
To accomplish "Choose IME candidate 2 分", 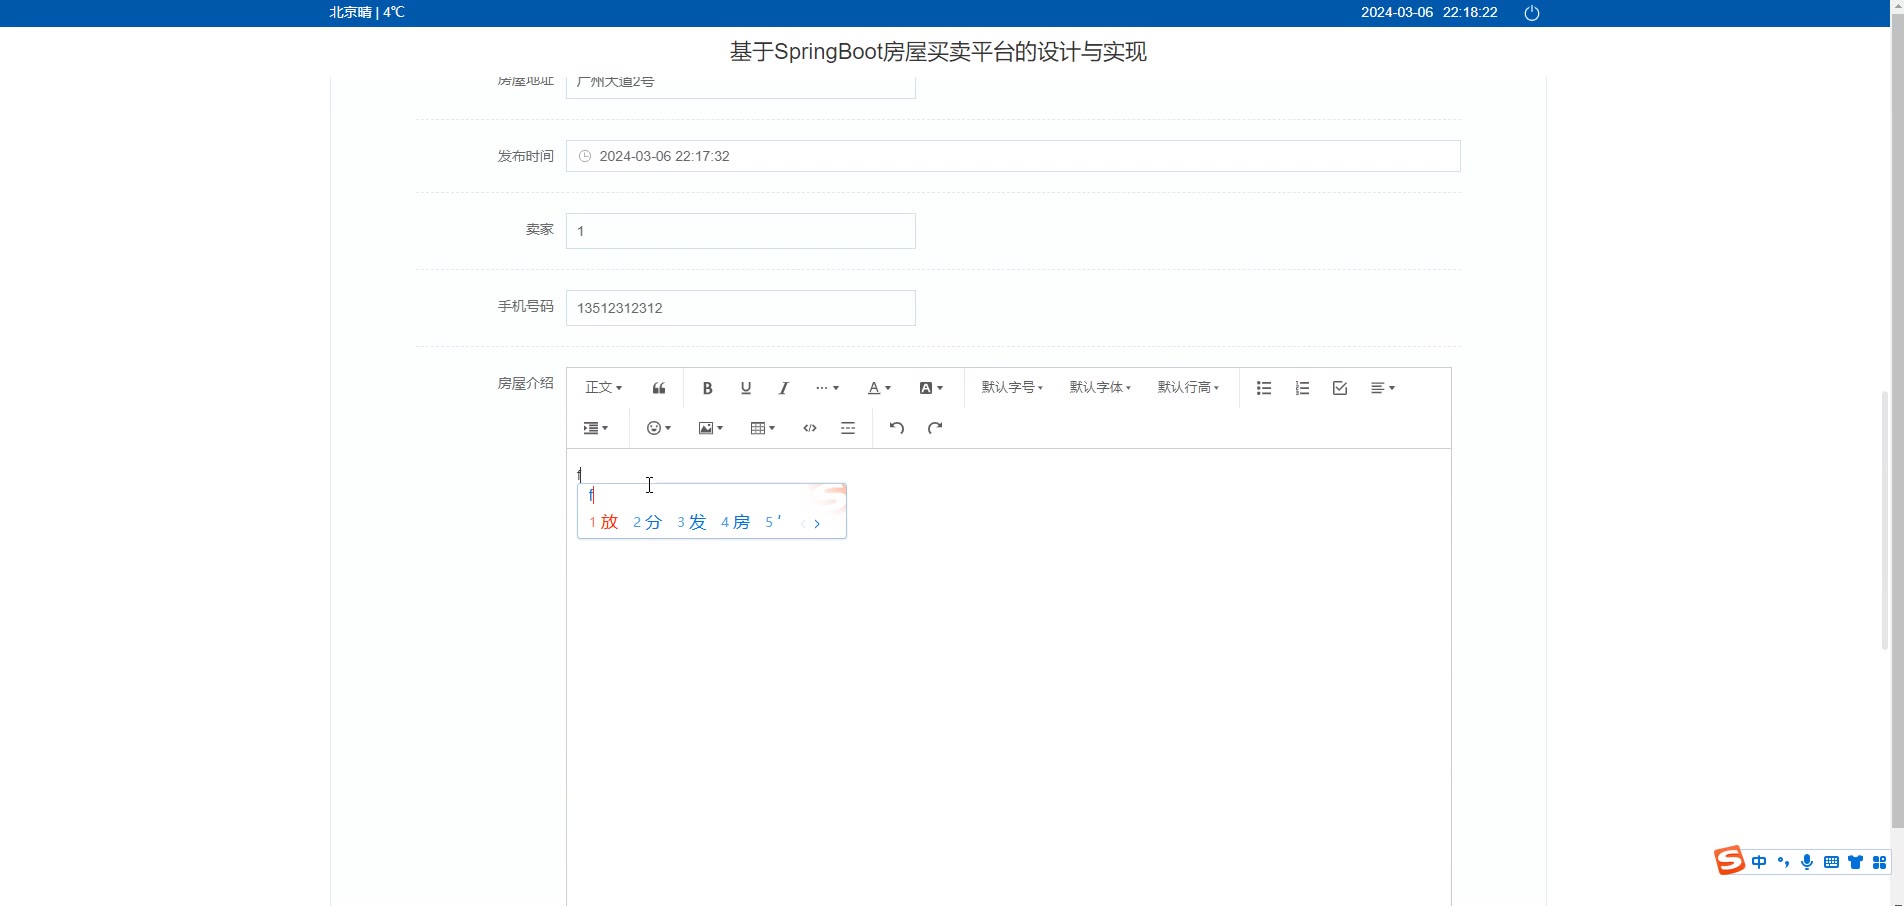I will coord(648,522).
